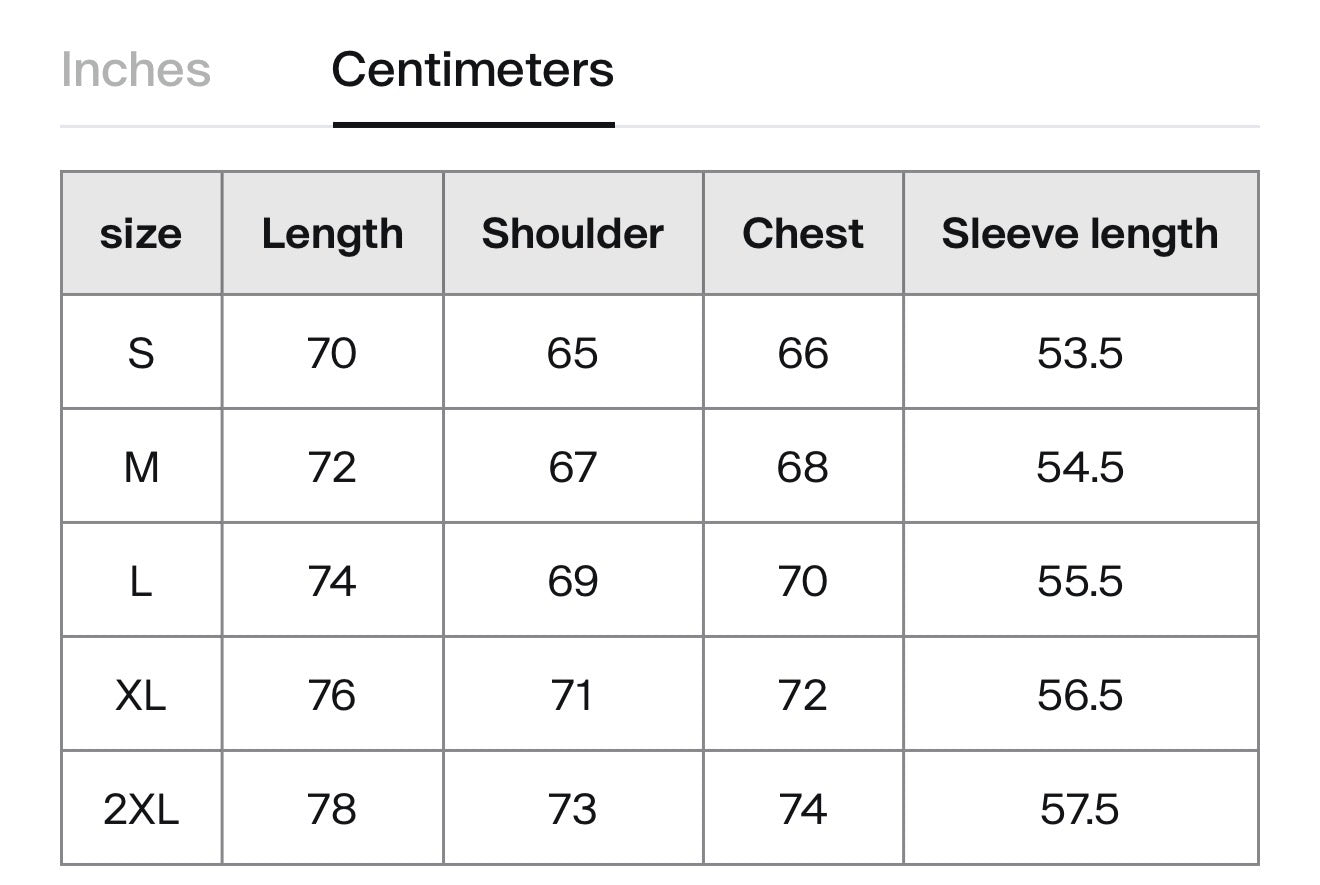Select the M size row label
The height and width of the screenshot is (885, 1320).
(141, 467)
